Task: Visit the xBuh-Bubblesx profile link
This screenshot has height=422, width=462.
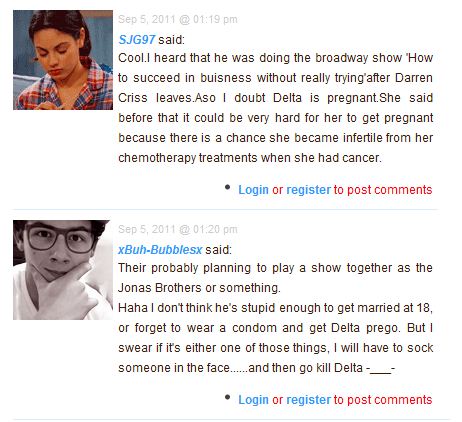Action: click(x=160, y=250)
